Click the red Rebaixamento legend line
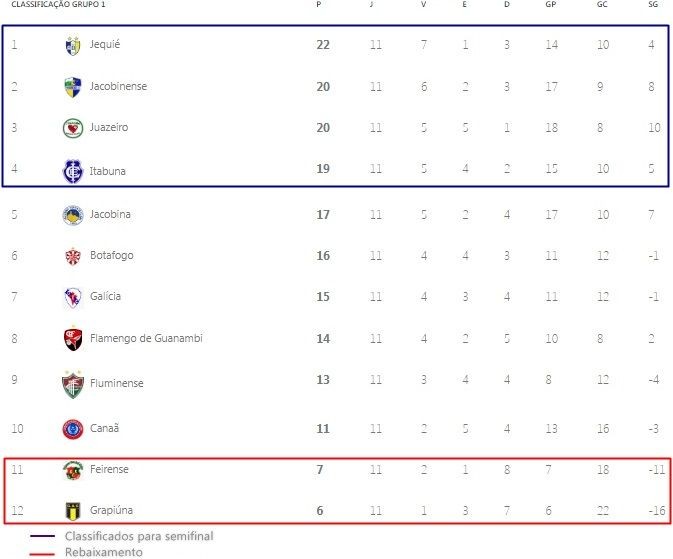673x559 pixels. click(x=42, y=554)
